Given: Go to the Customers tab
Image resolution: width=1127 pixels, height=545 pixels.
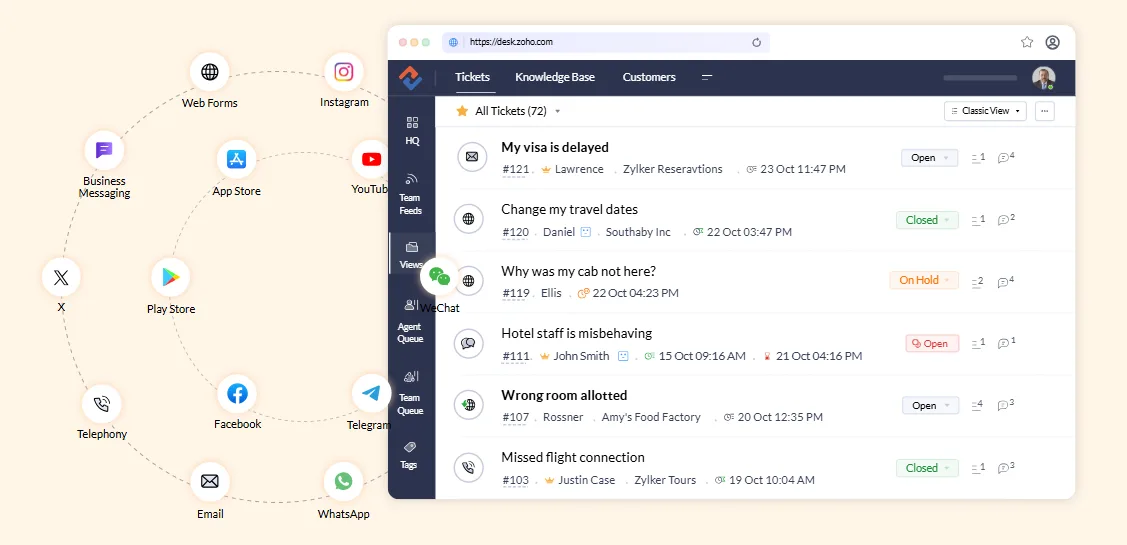Looking at the screenshot, I should pos(649,77).
